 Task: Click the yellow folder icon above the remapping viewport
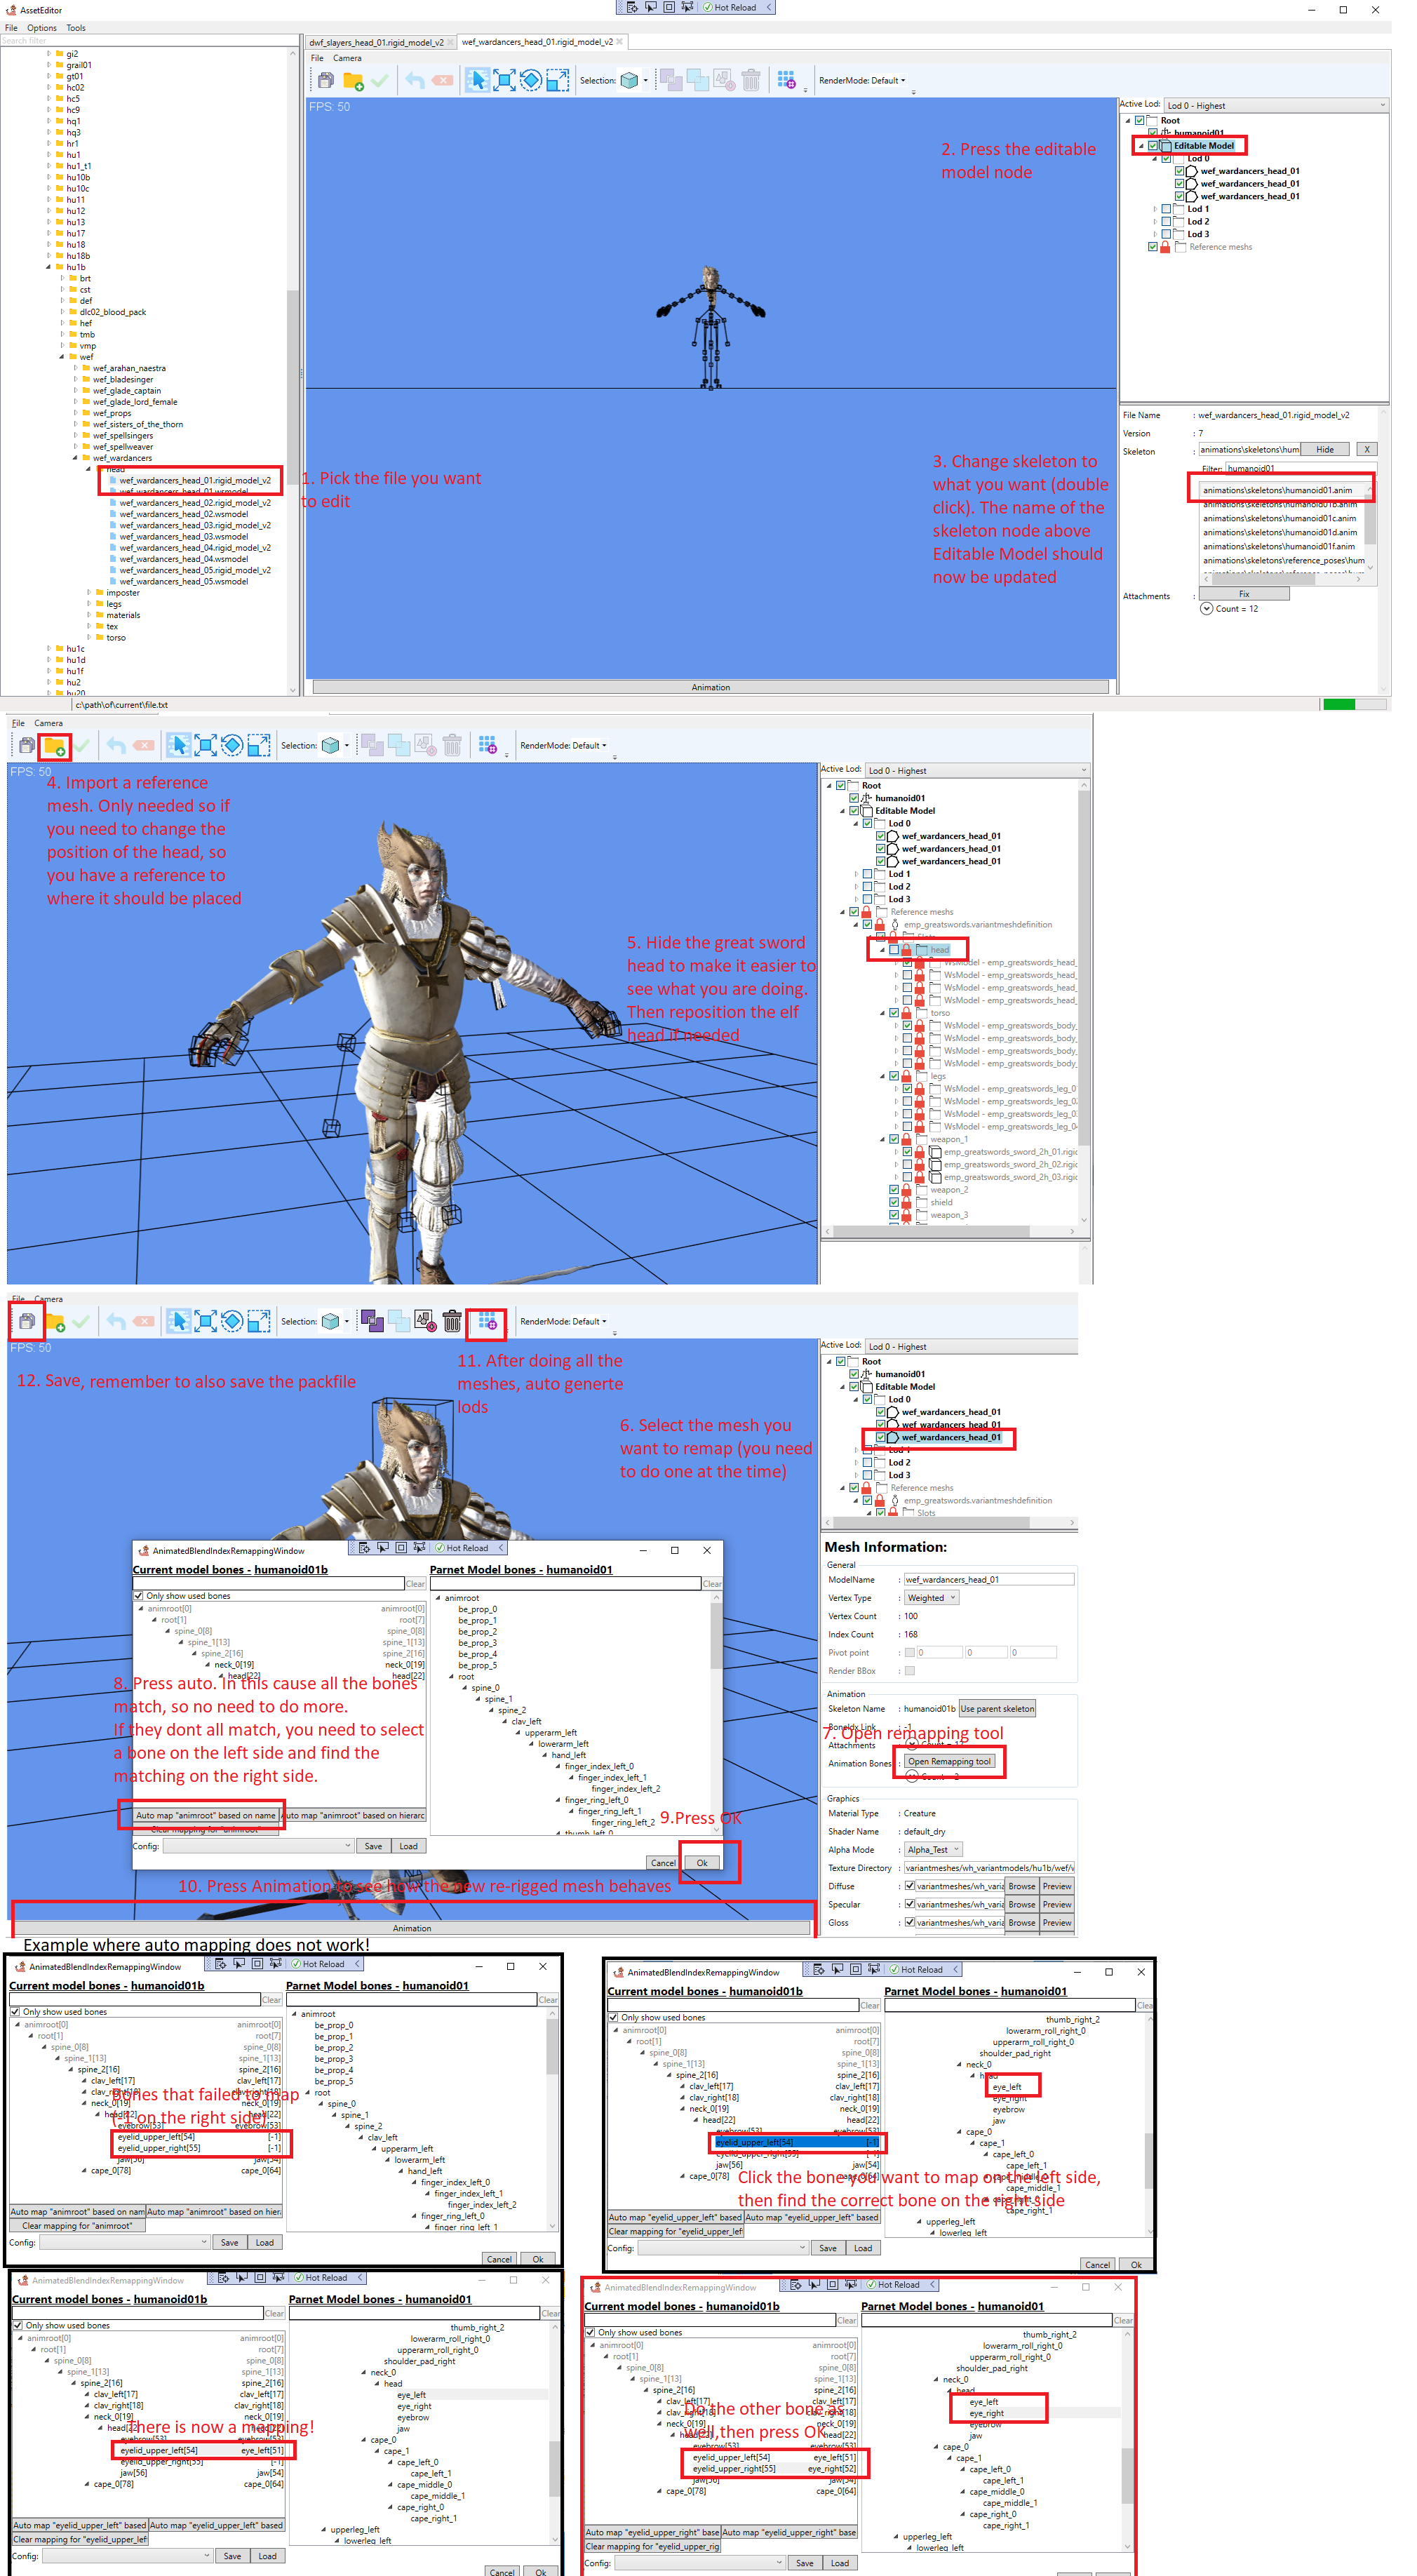point(55,1321)
